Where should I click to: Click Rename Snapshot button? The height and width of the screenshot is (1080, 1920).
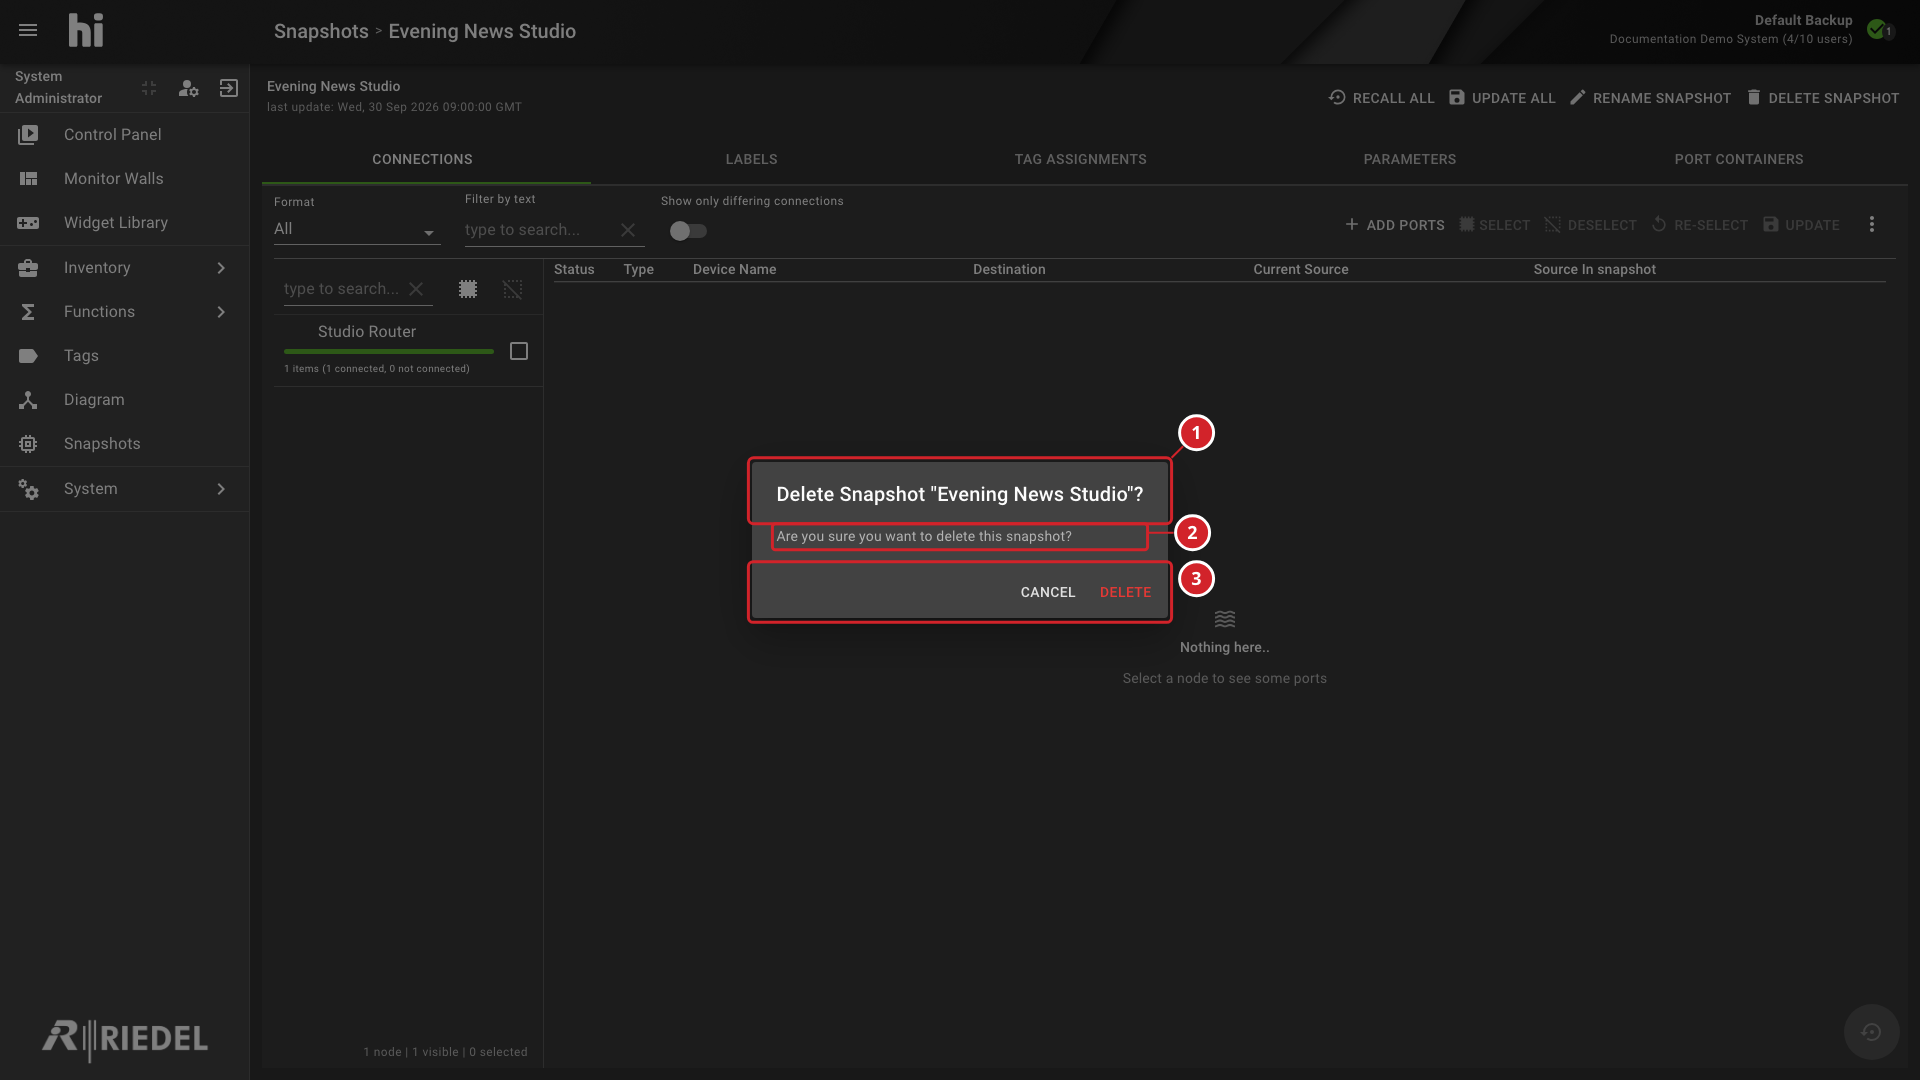click(x=1650, y=98)
